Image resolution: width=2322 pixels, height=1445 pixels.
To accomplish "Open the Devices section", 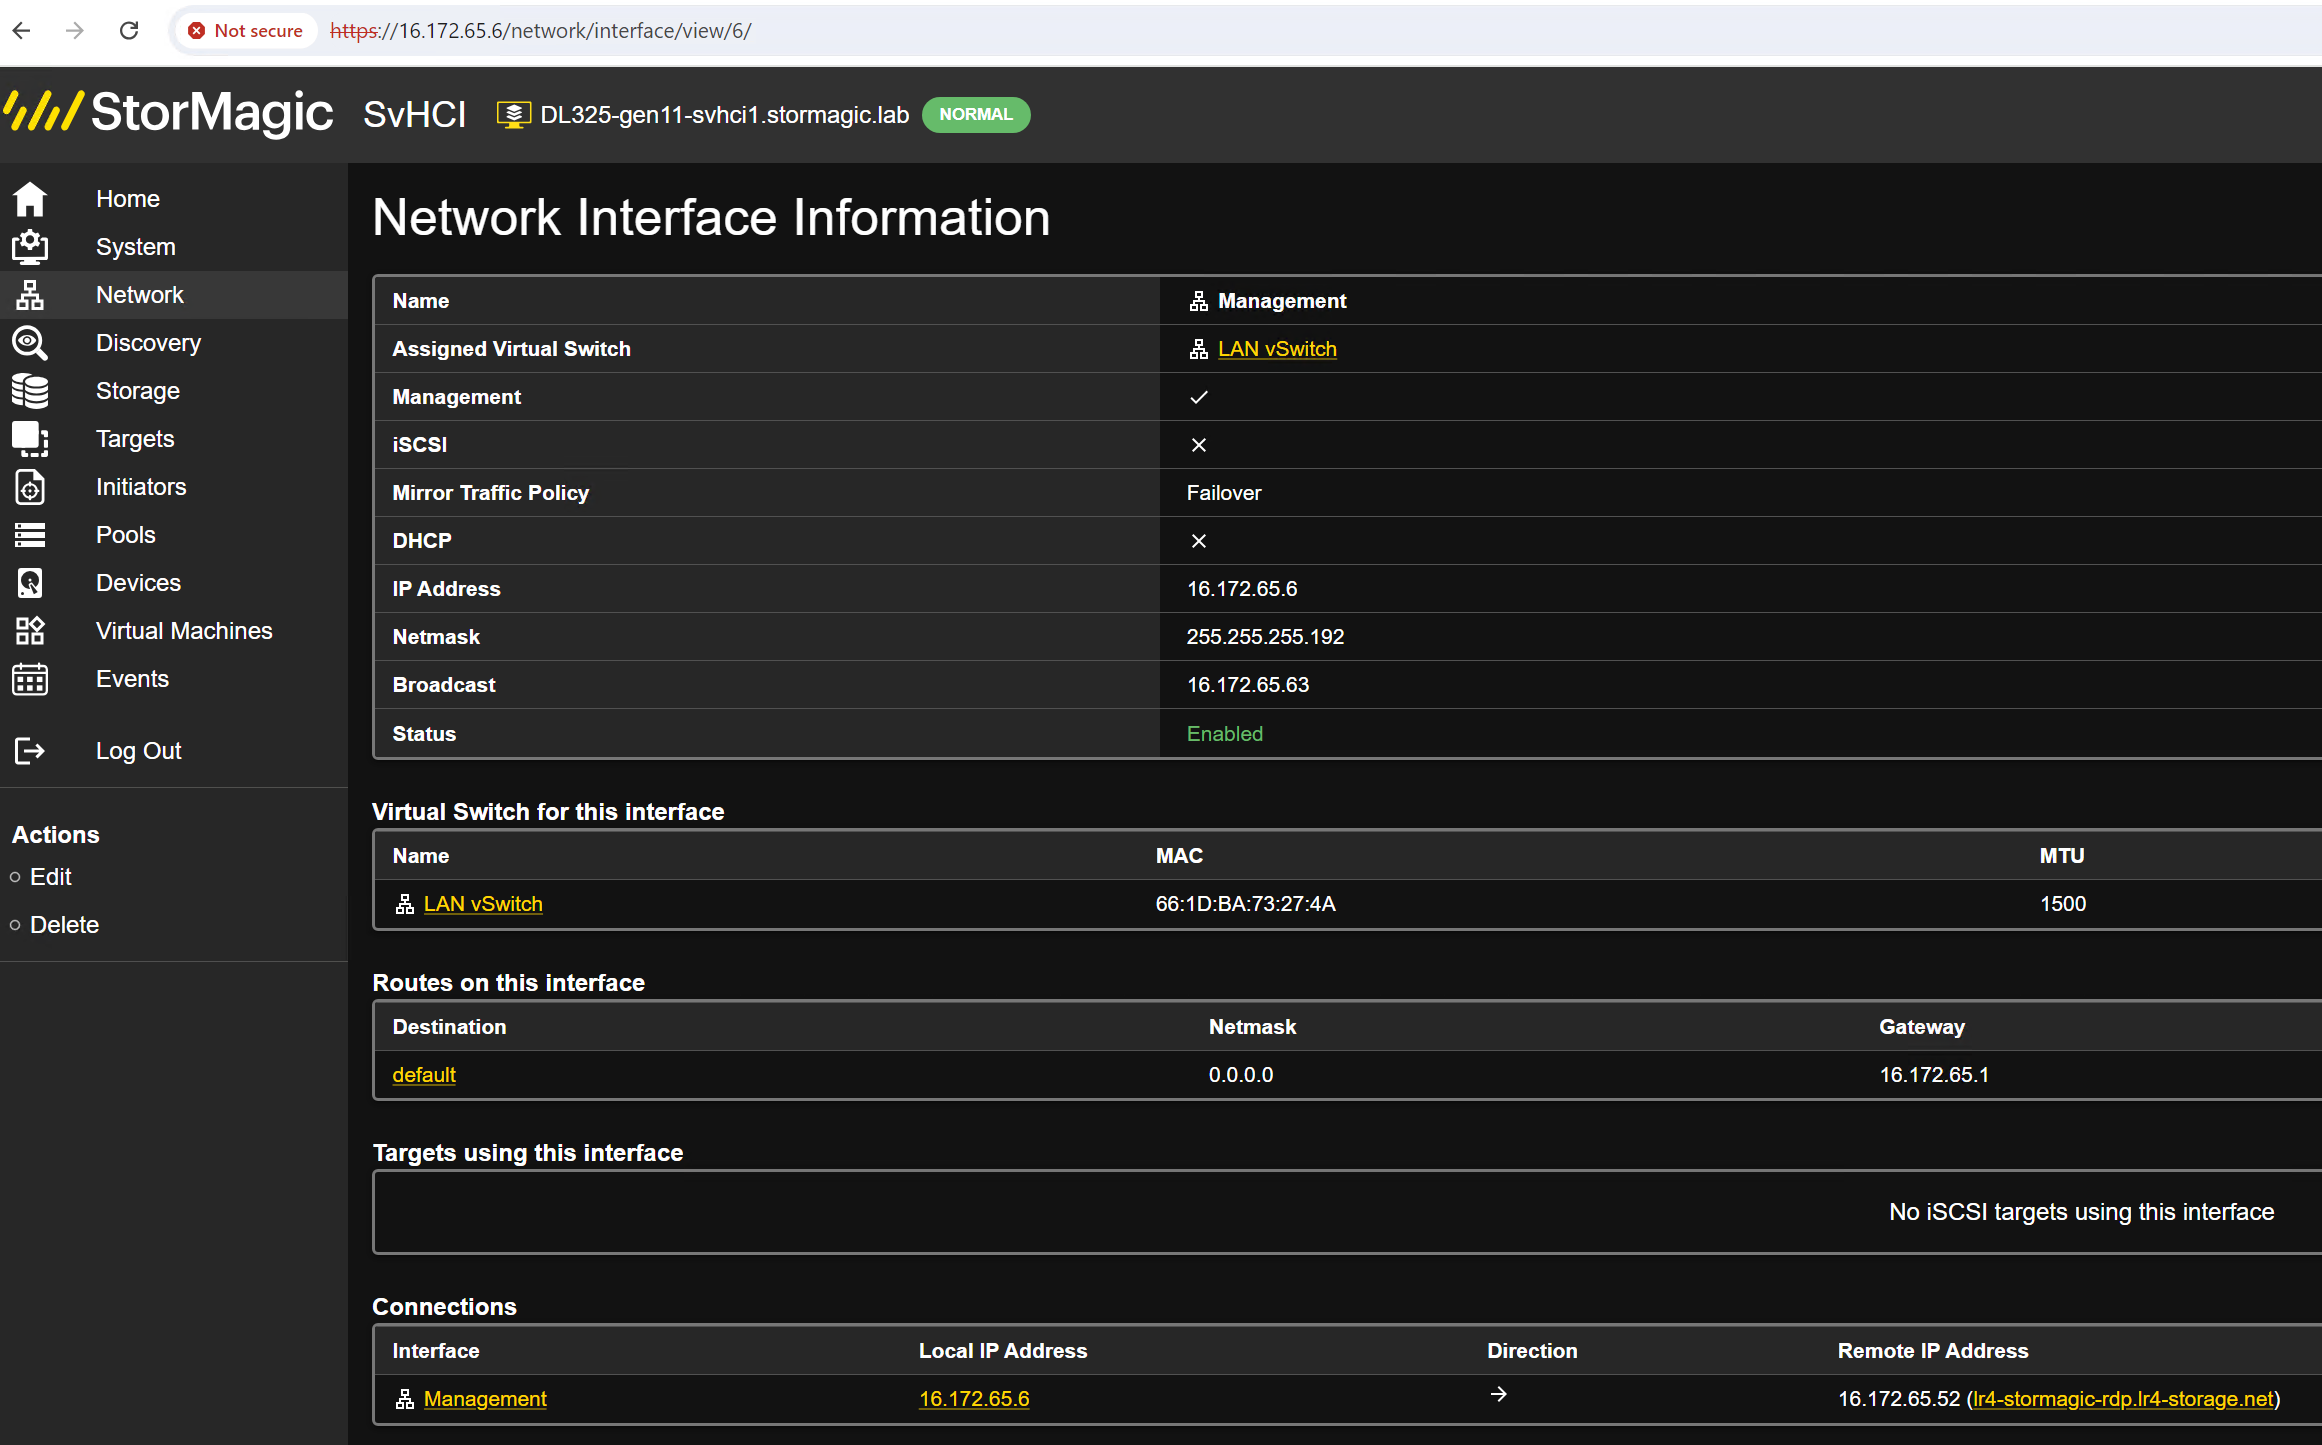I will click(x=139, y=583).
